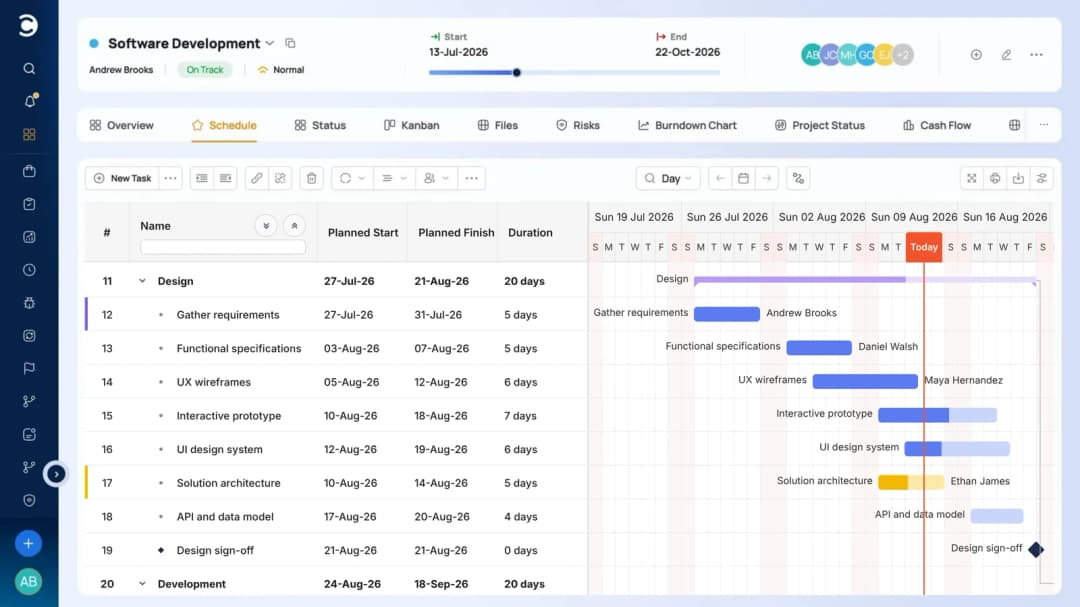This screenshot has height=607, width=1080.
Task: Click the New Task button
Action: pyautogui.click(x=122, y=178)
